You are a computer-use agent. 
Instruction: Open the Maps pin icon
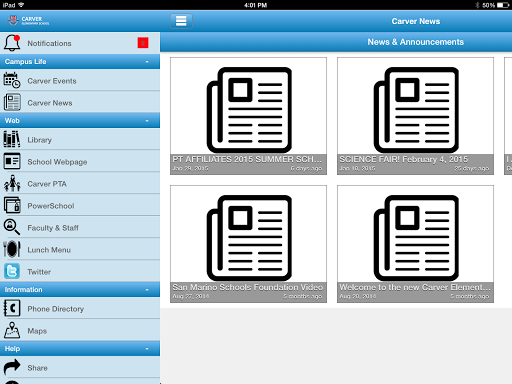12,330
